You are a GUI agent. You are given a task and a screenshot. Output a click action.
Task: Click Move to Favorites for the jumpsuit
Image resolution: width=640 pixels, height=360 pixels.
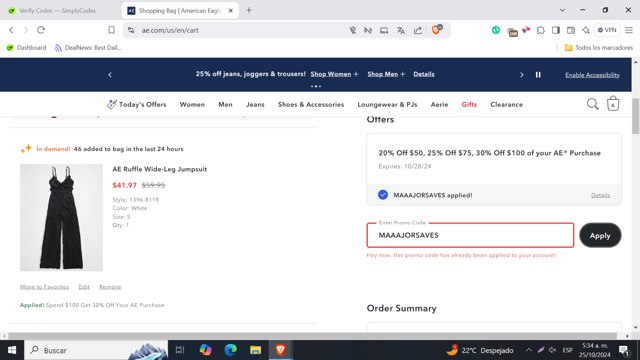(x=44, y=287)
